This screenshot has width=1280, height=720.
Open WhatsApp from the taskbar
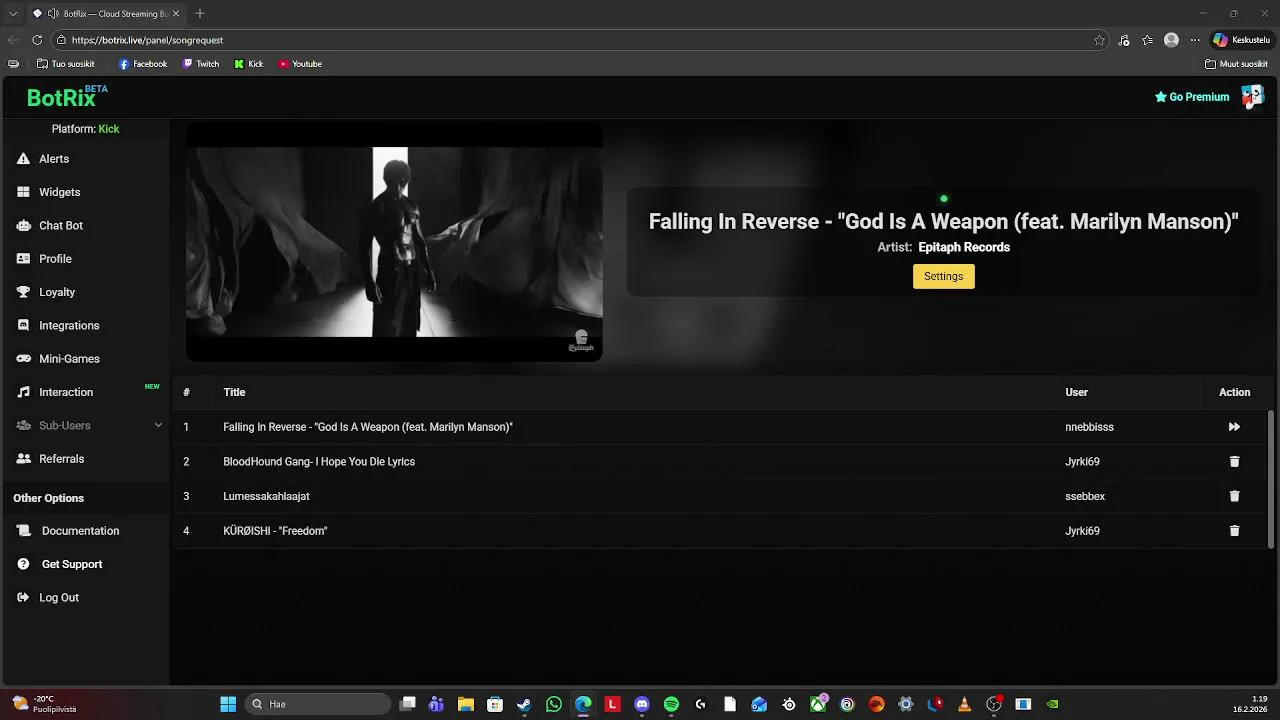click(554, 704)
